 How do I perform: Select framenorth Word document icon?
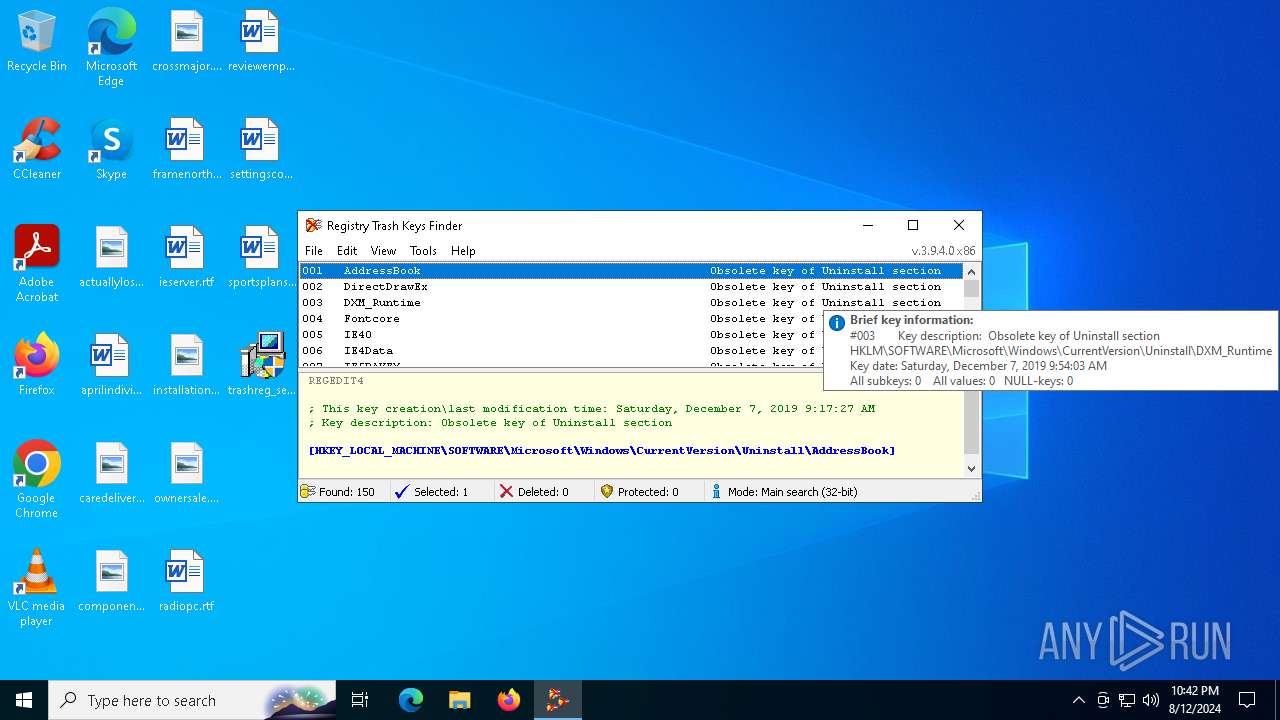[186, 150]
